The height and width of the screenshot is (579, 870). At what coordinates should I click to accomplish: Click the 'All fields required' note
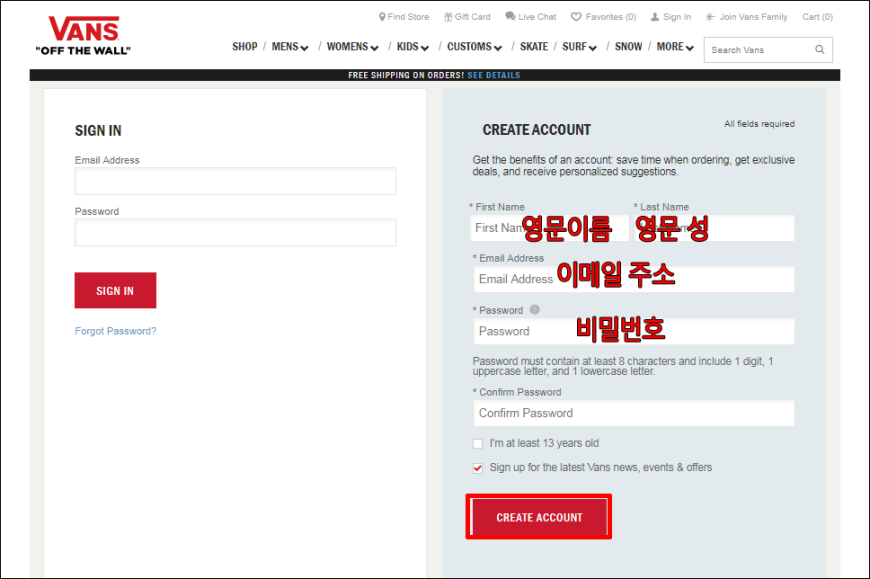click(x=759, y=124)
